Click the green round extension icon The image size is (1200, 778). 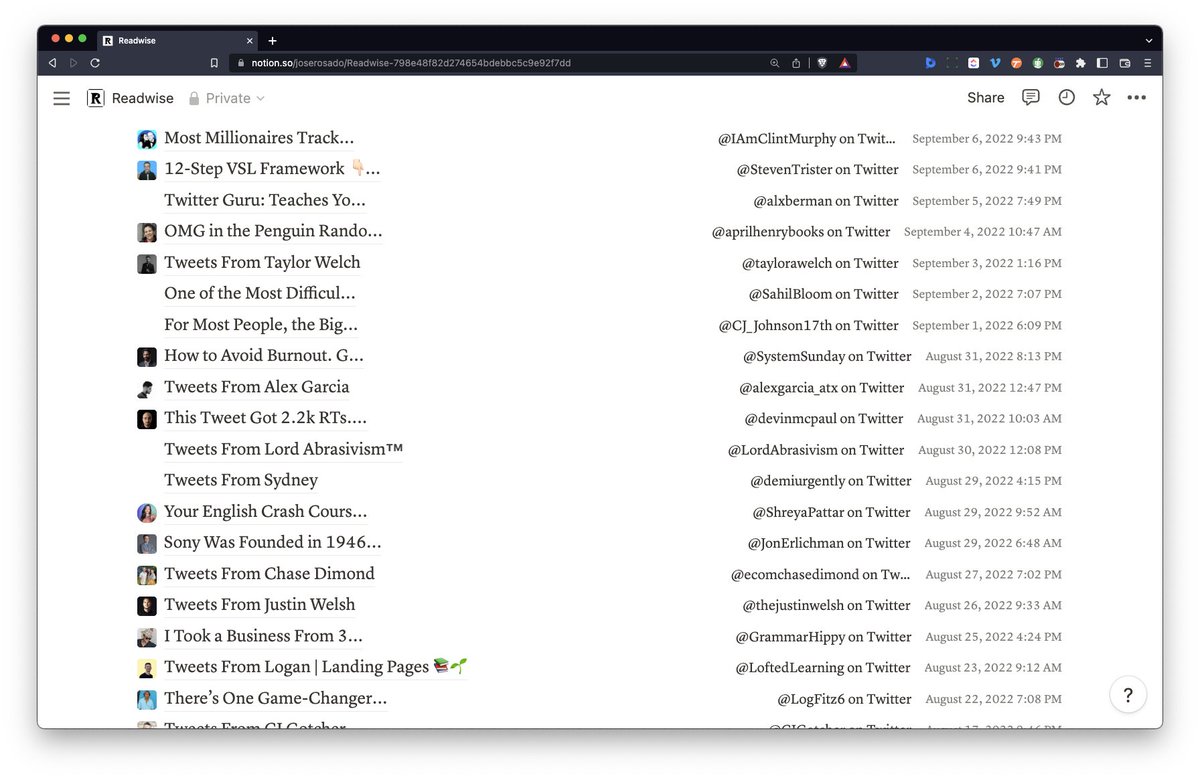1038,63
